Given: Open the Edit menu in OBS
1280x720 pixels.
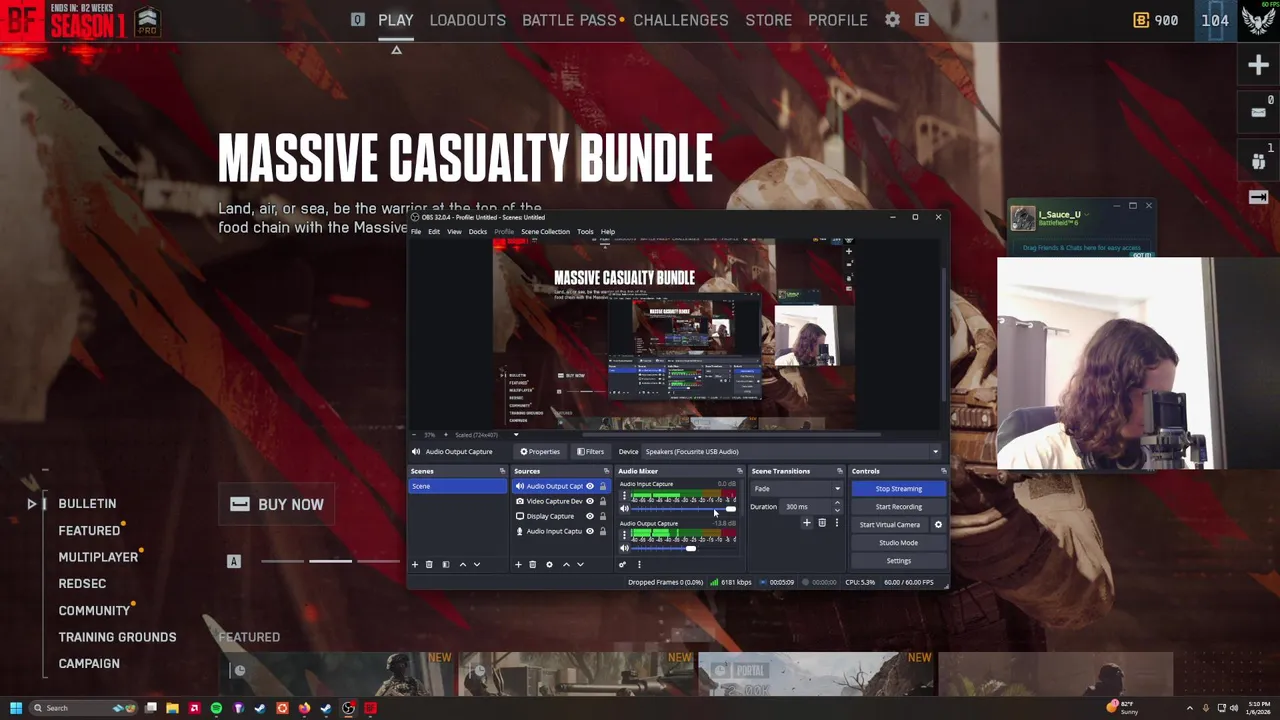Looking at the screenshot, I should [434, 232].
